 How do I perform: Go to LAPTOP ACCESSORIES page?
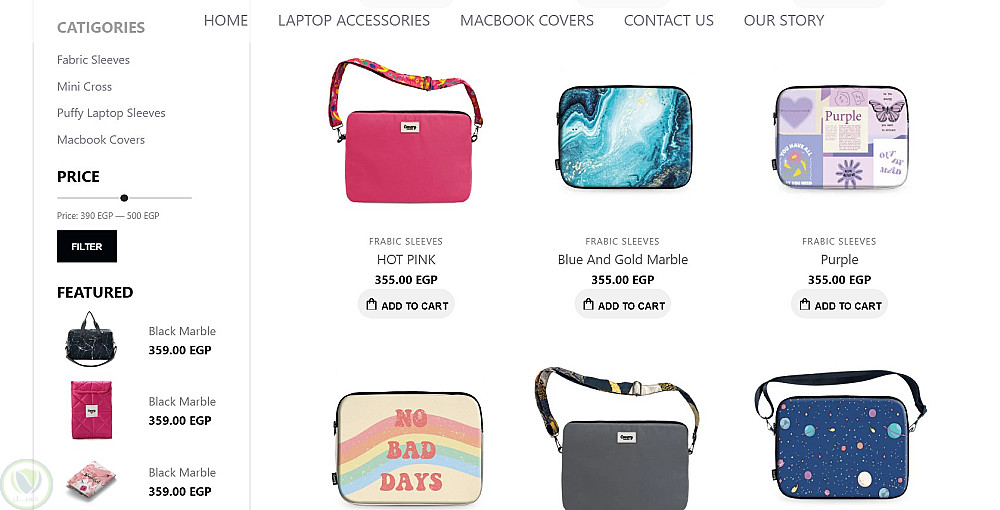click(x=354, y=20)
